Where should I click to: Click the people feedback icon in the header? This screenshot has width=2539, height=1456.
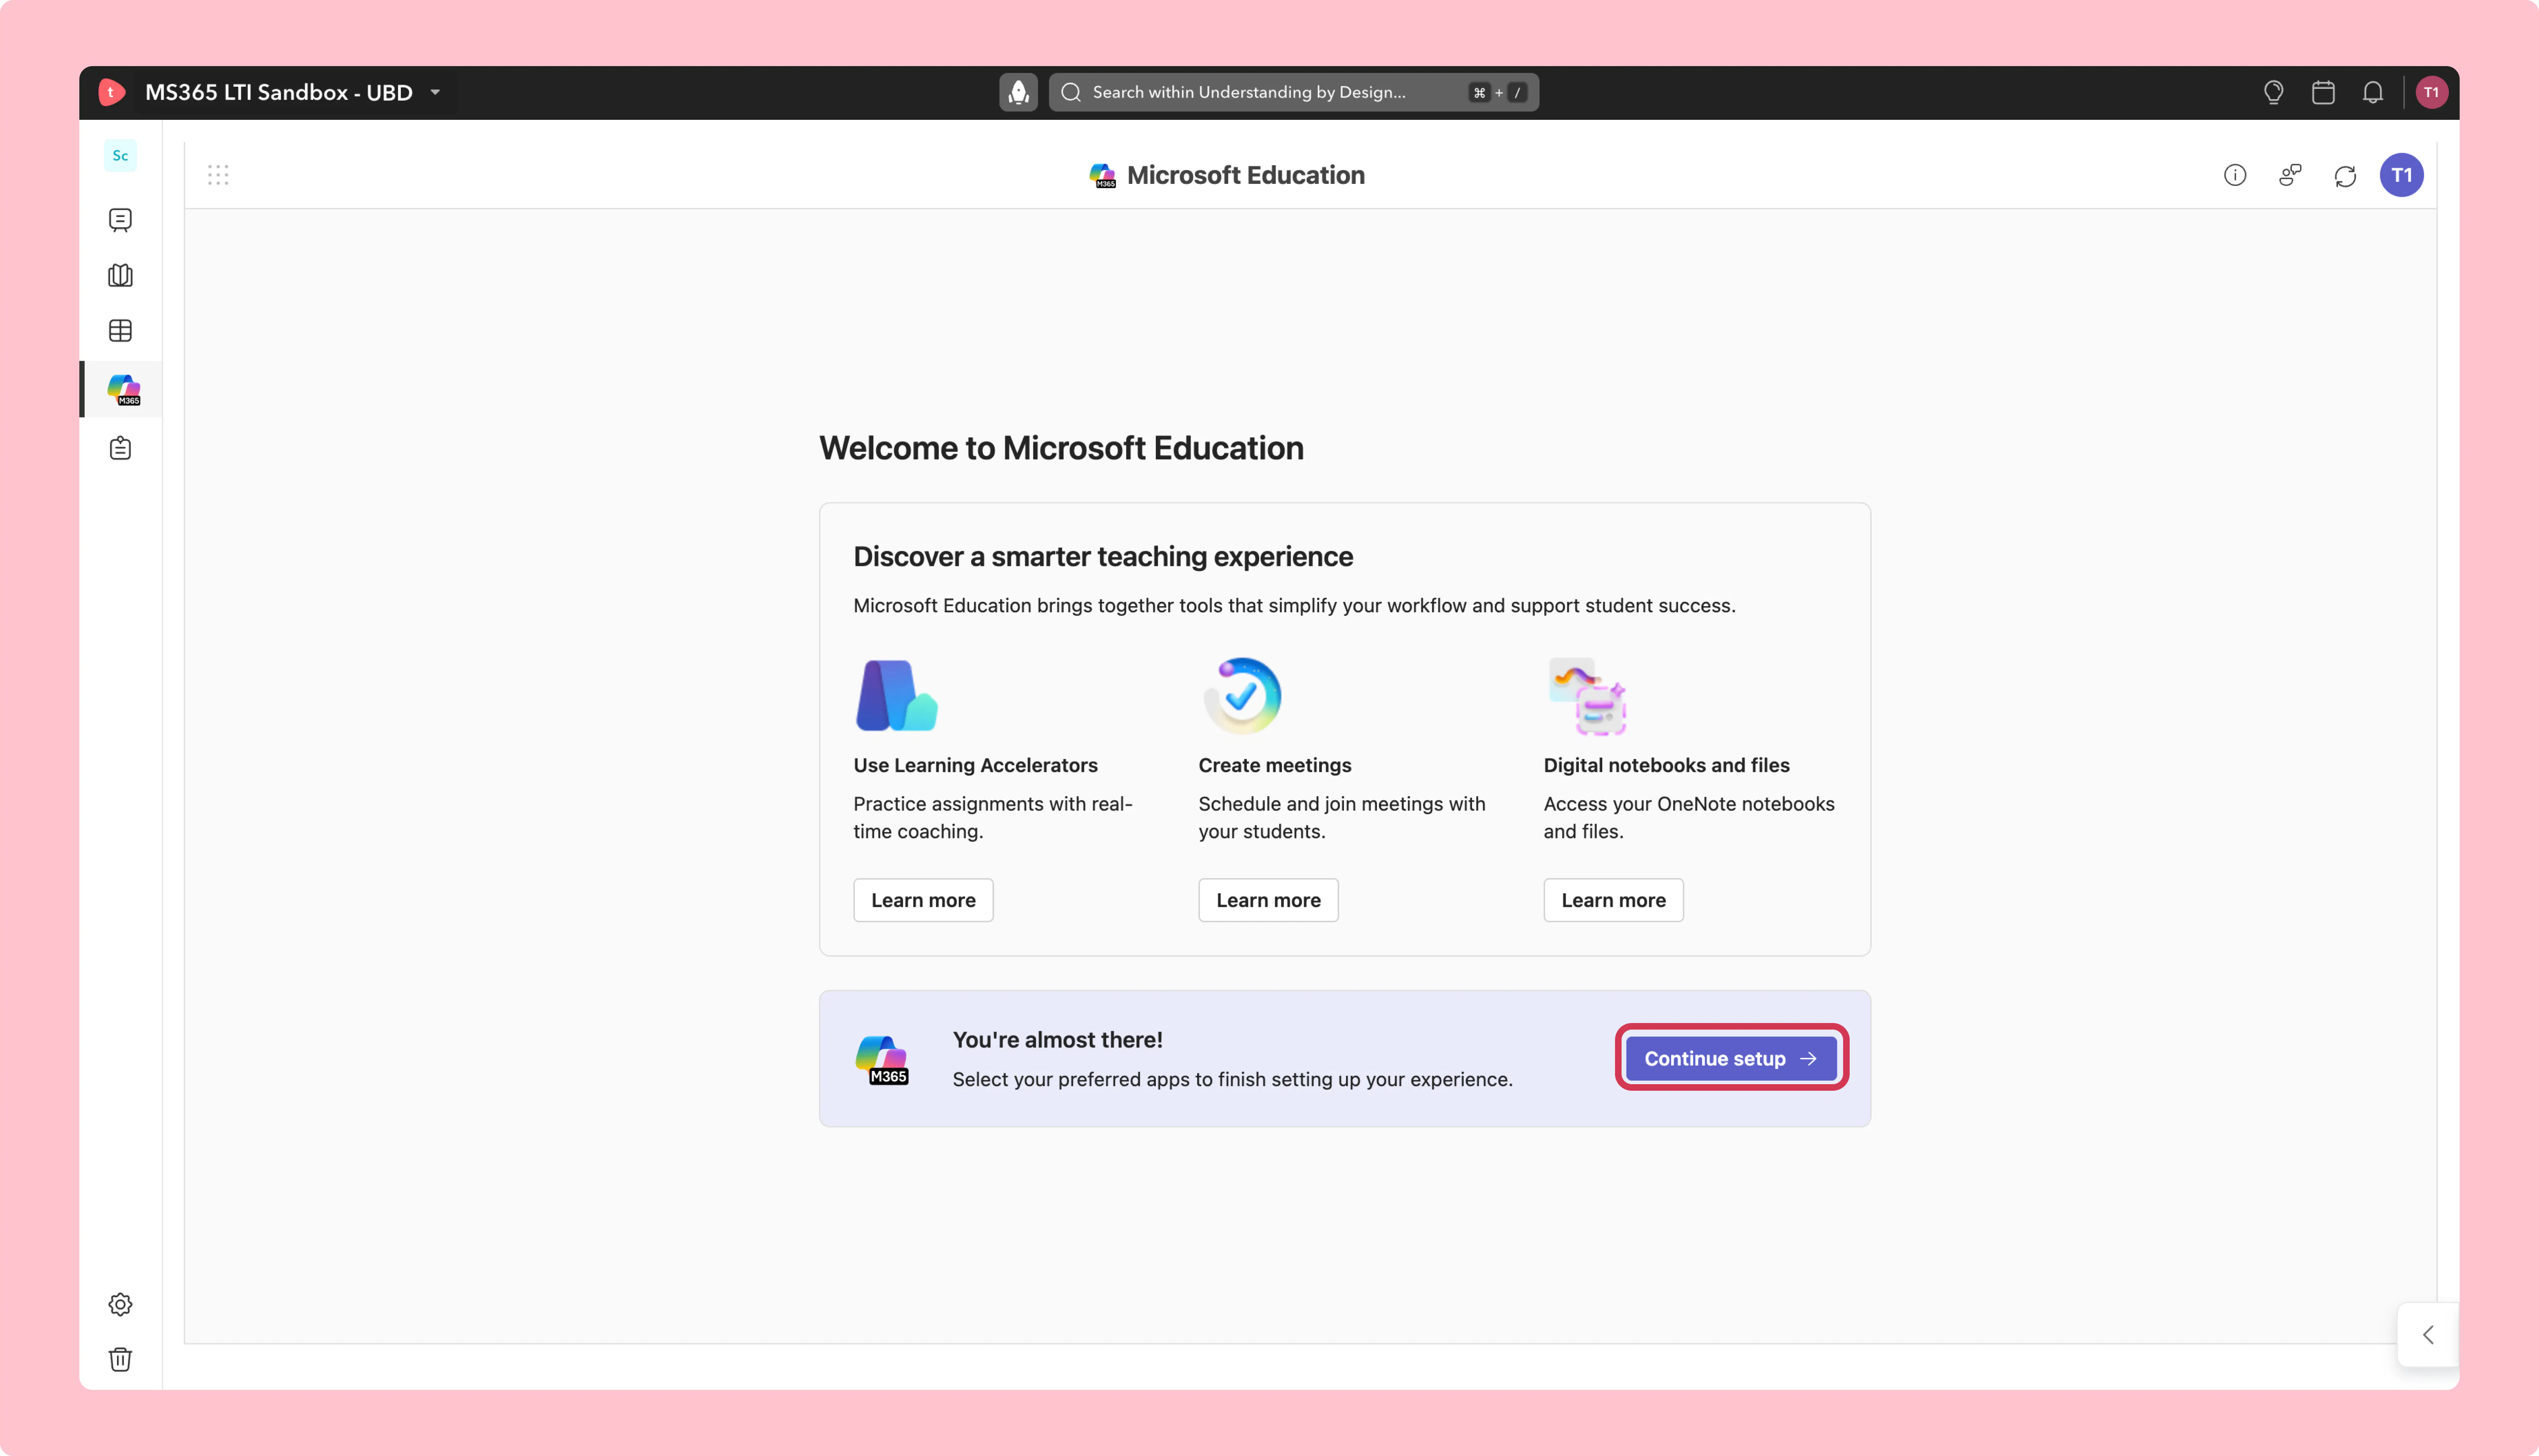pyautogui.click(x=2290, y=175)
